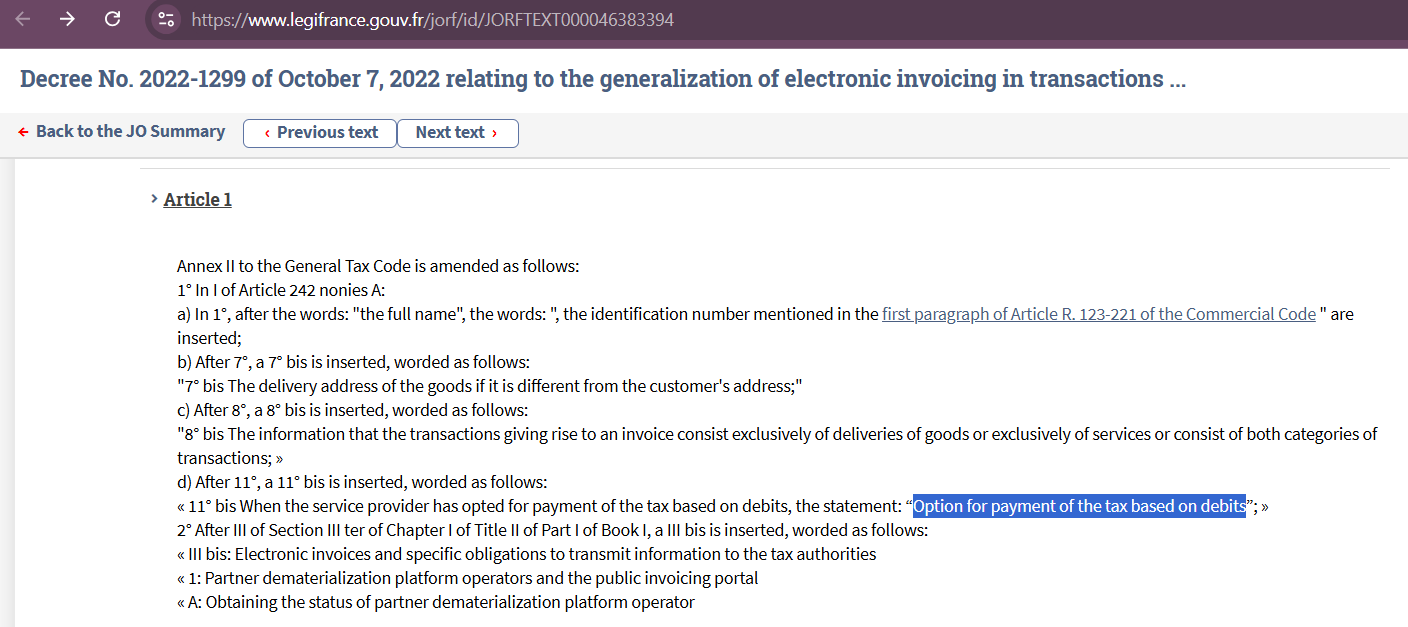The image size is (1408, 627).
Task: Go back using the browser back arrow
Action: pos(22,19)
